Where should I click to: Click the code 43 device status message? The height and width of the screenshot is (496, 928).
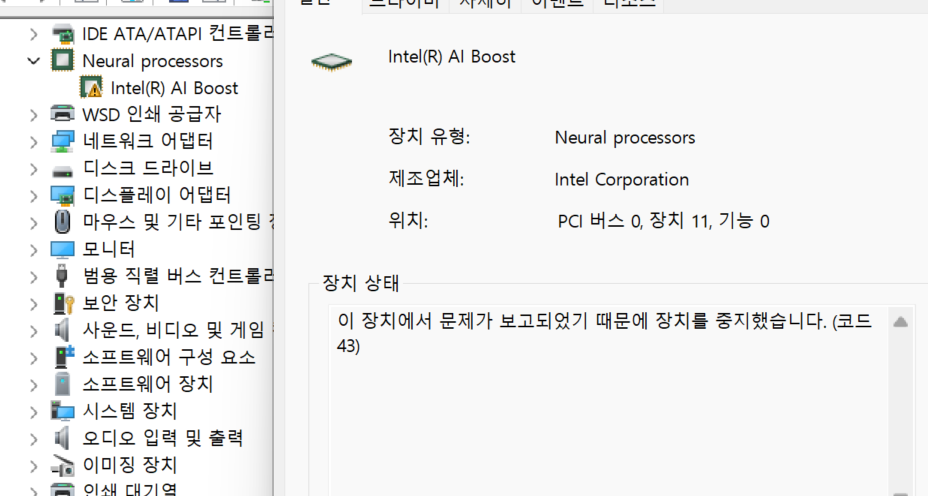click(604, 333)
